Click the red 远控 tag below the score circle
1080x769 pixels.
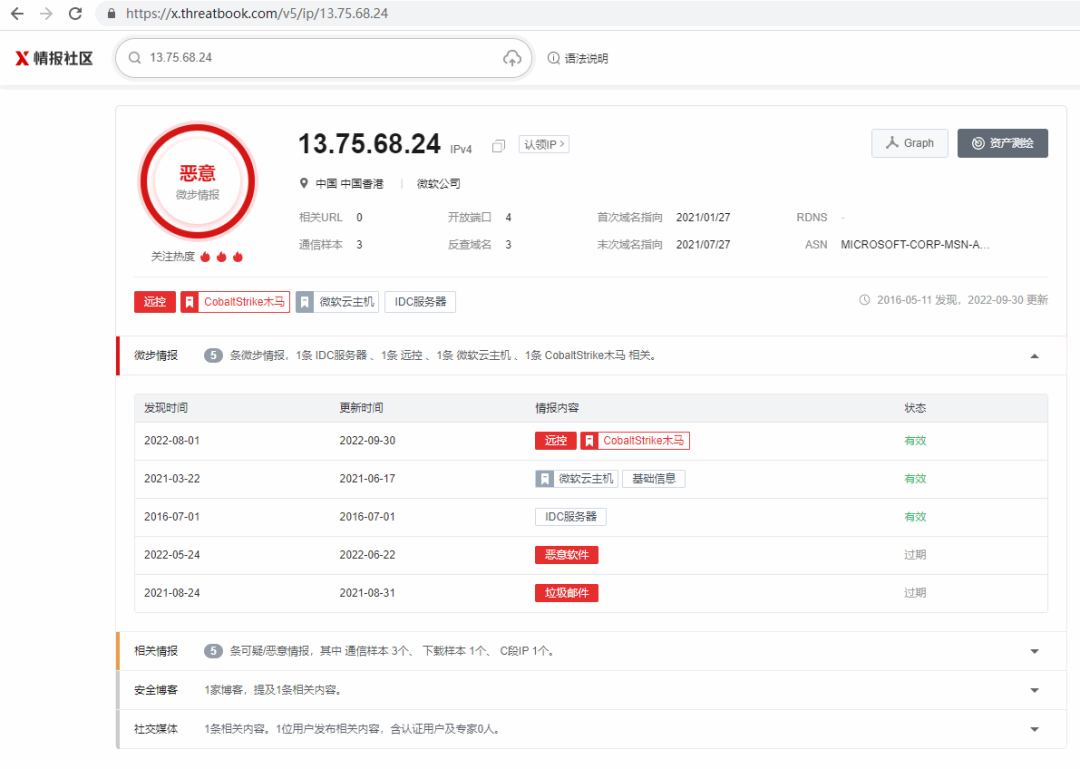155,302
